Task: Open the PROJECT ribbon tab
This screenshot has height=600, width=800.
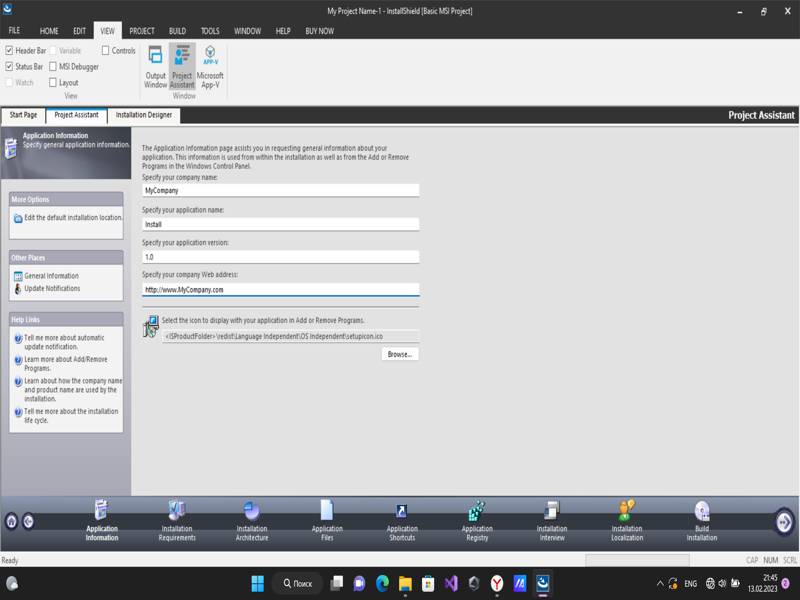Action: click(x=142, y=31)
